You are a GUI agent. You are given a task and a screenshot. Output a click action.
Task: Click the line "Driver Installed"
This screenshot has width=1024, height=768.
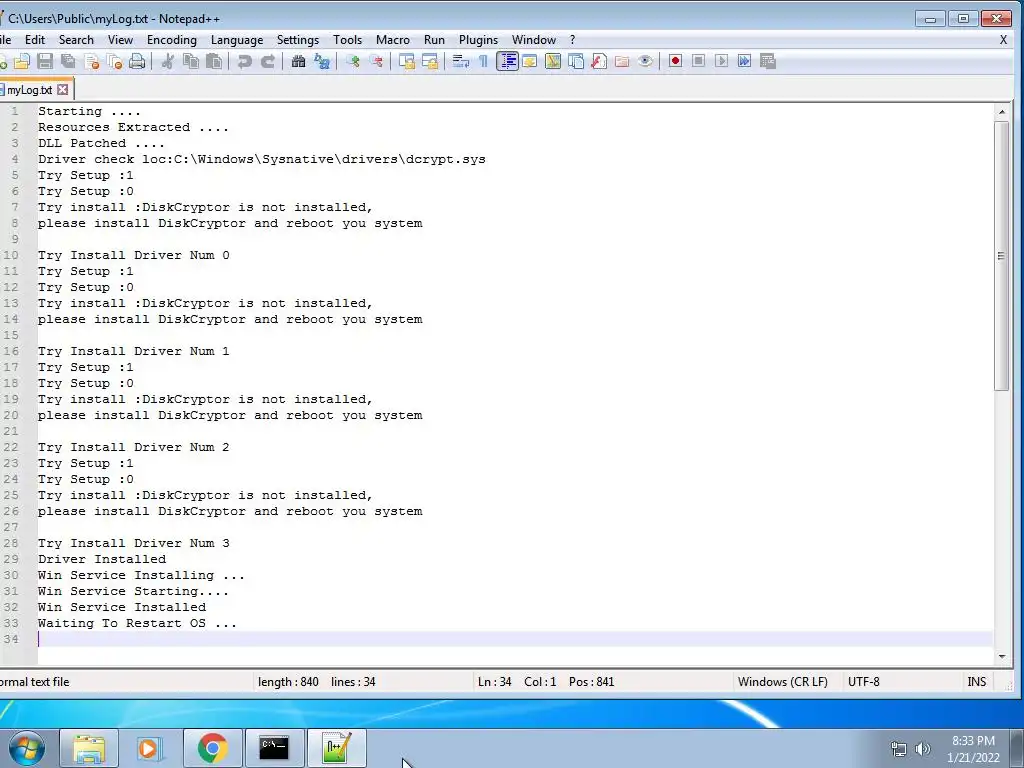click(x=102, y=559)
